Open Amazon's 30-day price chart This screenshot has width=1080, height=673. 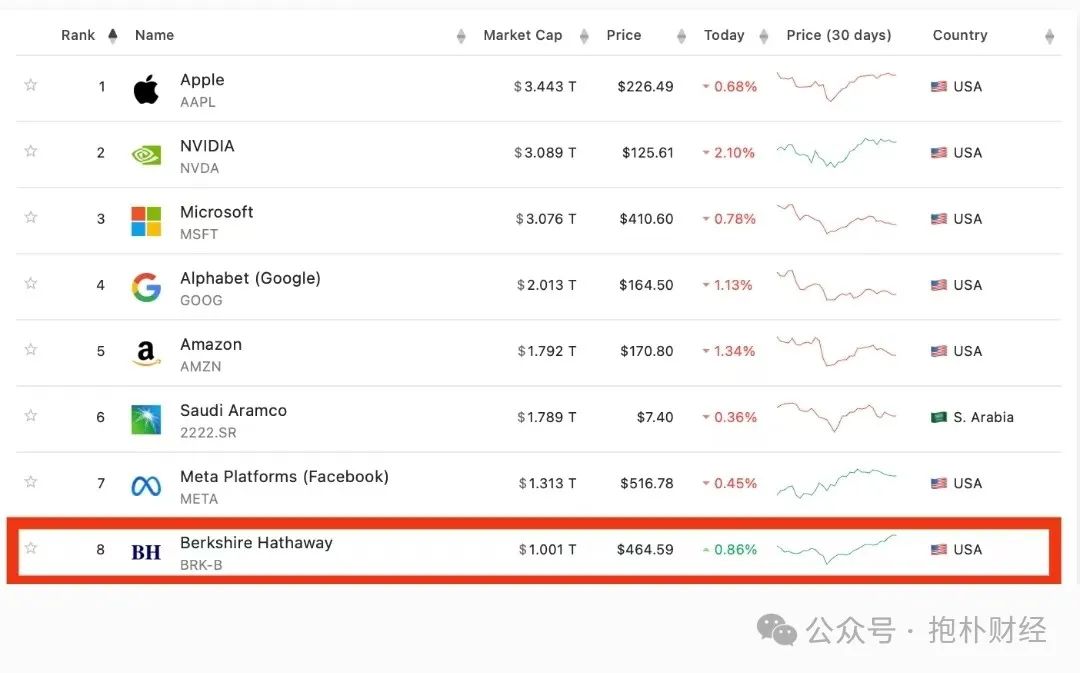click(x=836, y=351)
